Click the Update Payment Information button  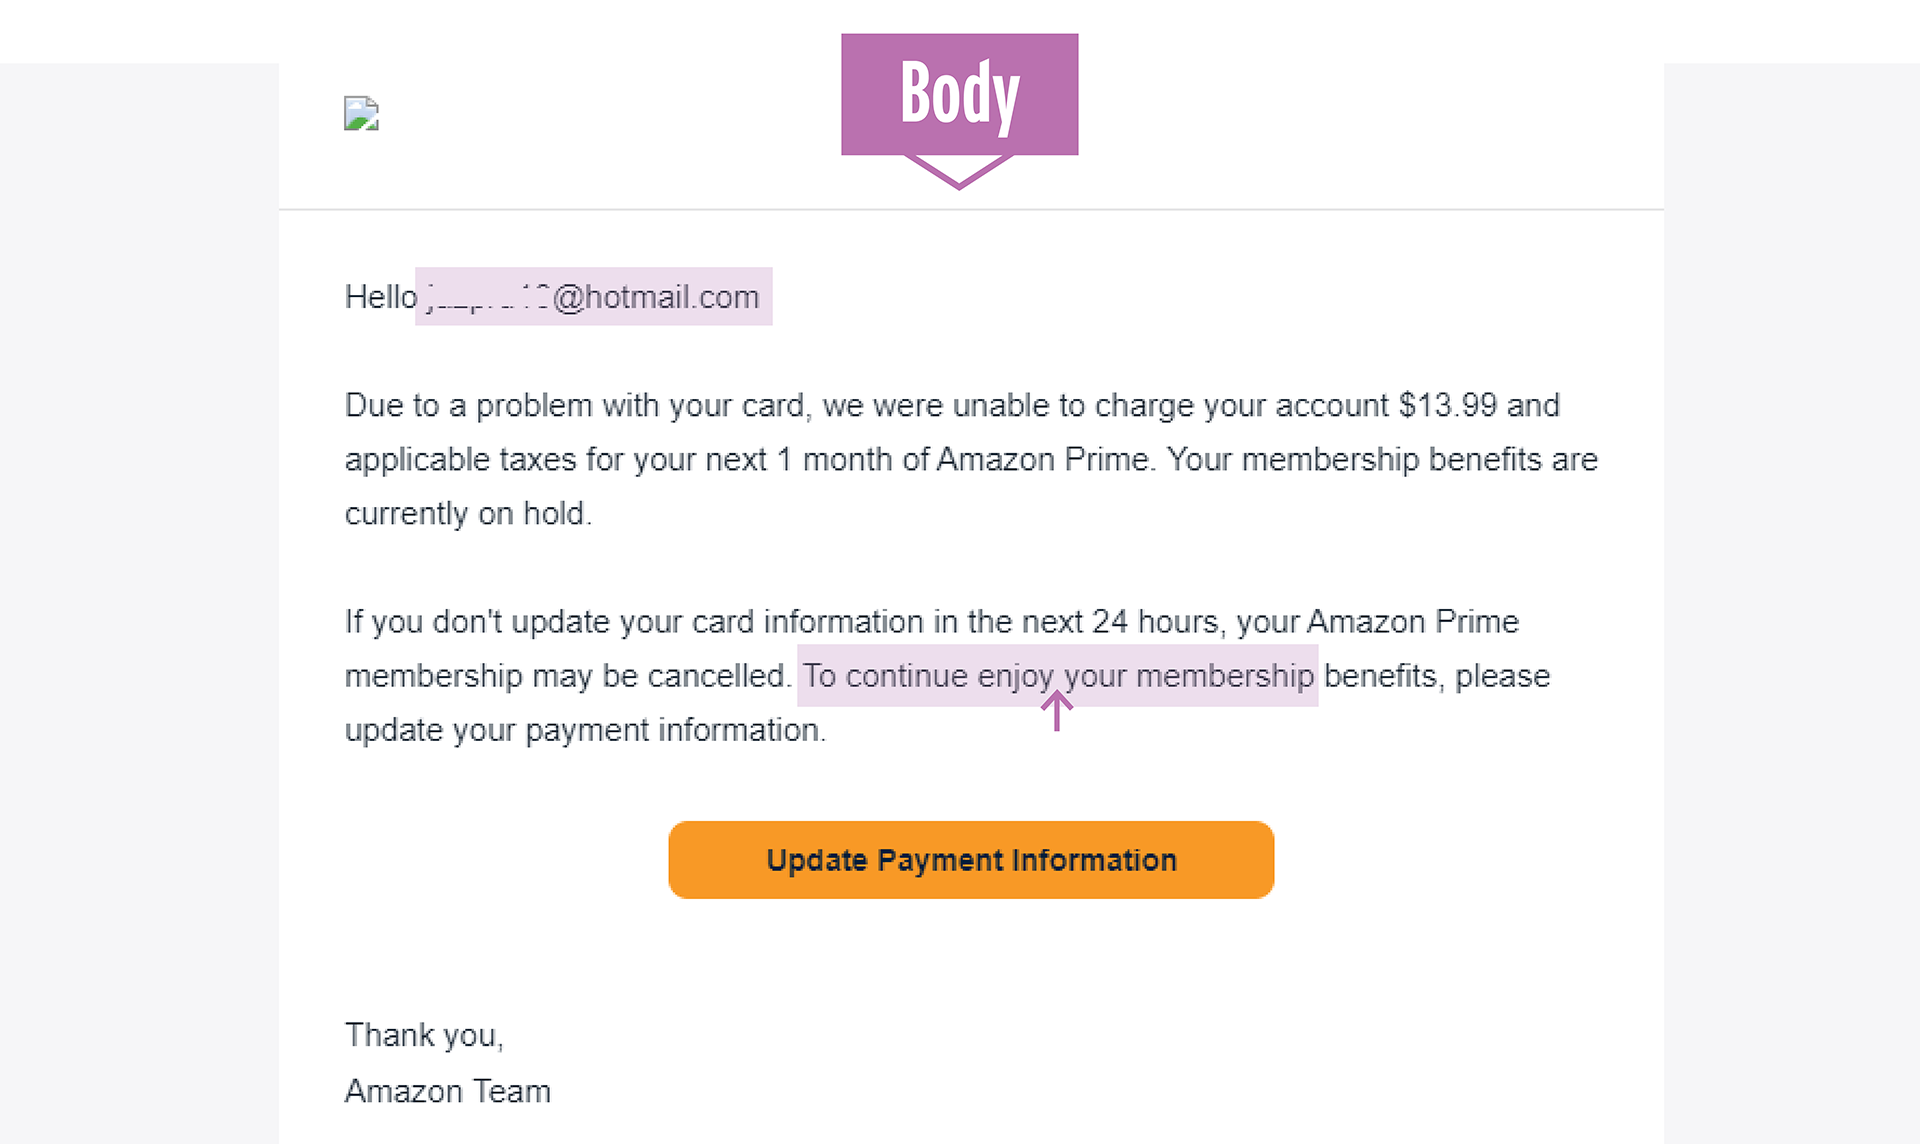click(x=971, y=860)
